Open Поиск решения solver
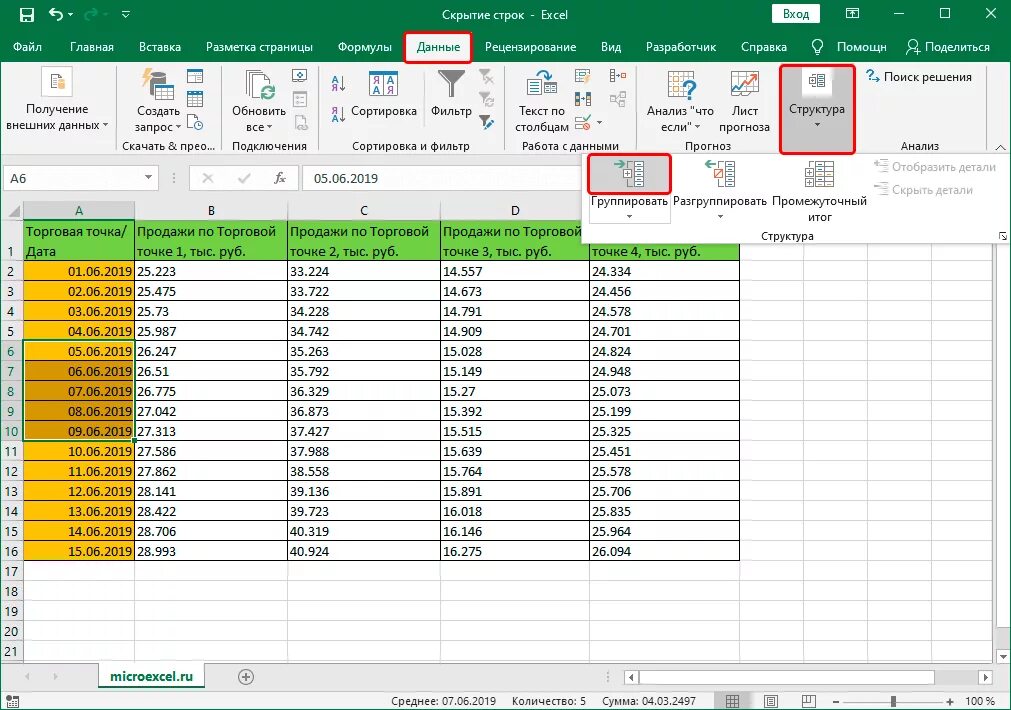The height and width of the screenshot is (710, 1011). tap(918, 77)
